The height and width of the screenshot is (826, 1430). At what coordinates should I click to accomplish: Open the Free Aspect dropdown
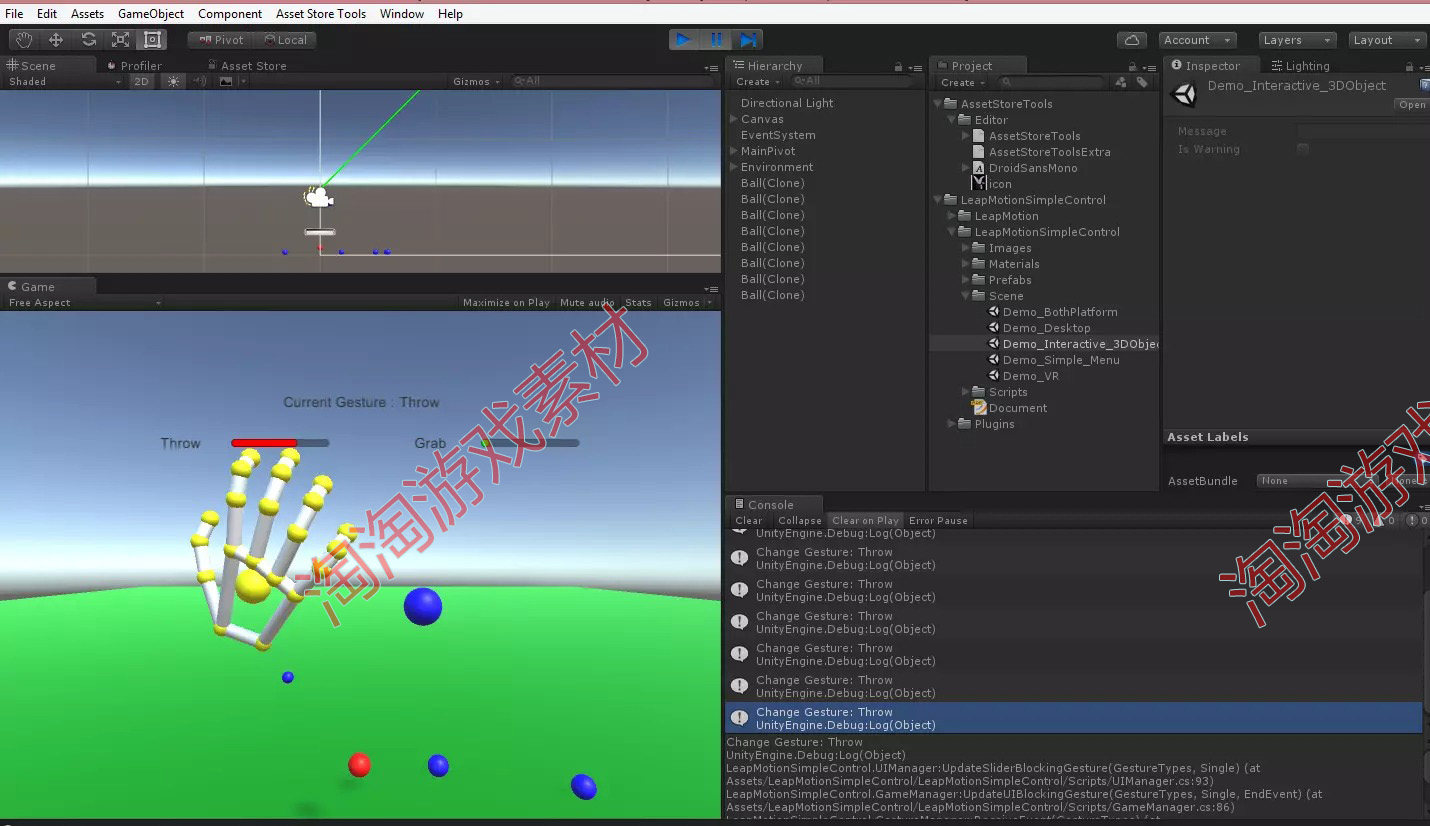click(x=84, y=302)
